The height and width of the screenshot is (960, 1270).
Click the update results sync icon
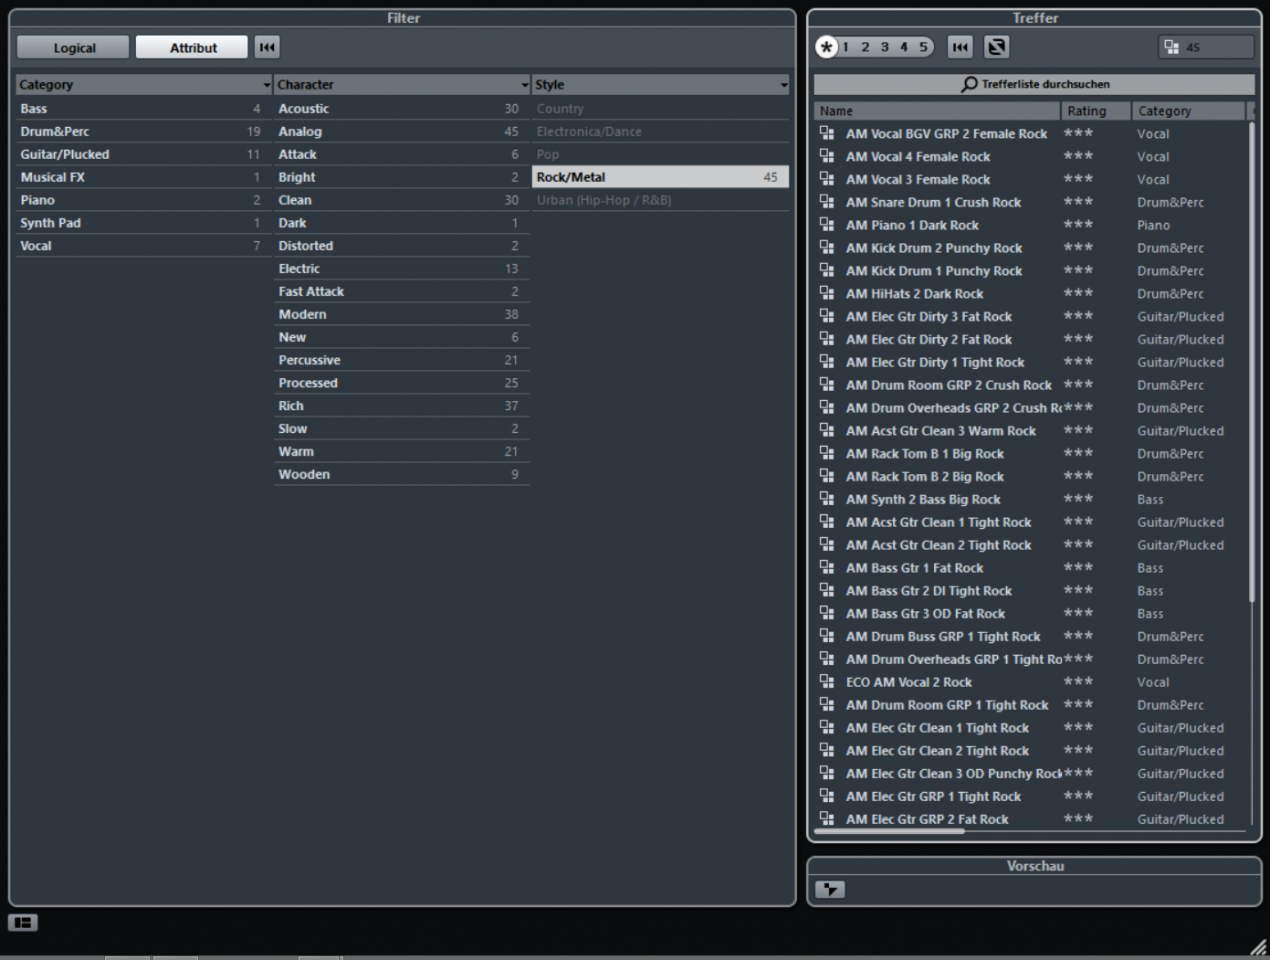(x=997, y=47)
